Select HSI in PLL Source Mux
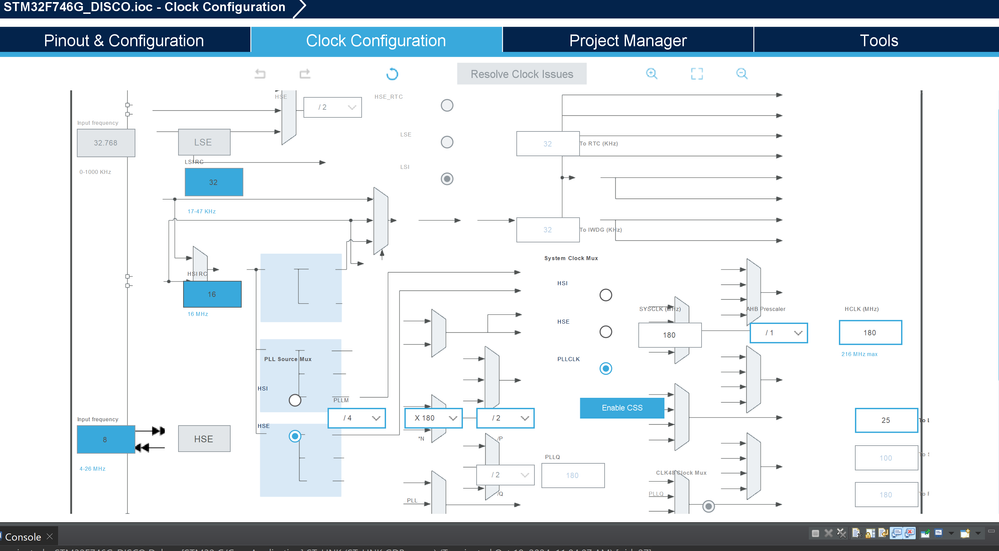Viewport: 999px width, 551px height. [x=295, y=400]
